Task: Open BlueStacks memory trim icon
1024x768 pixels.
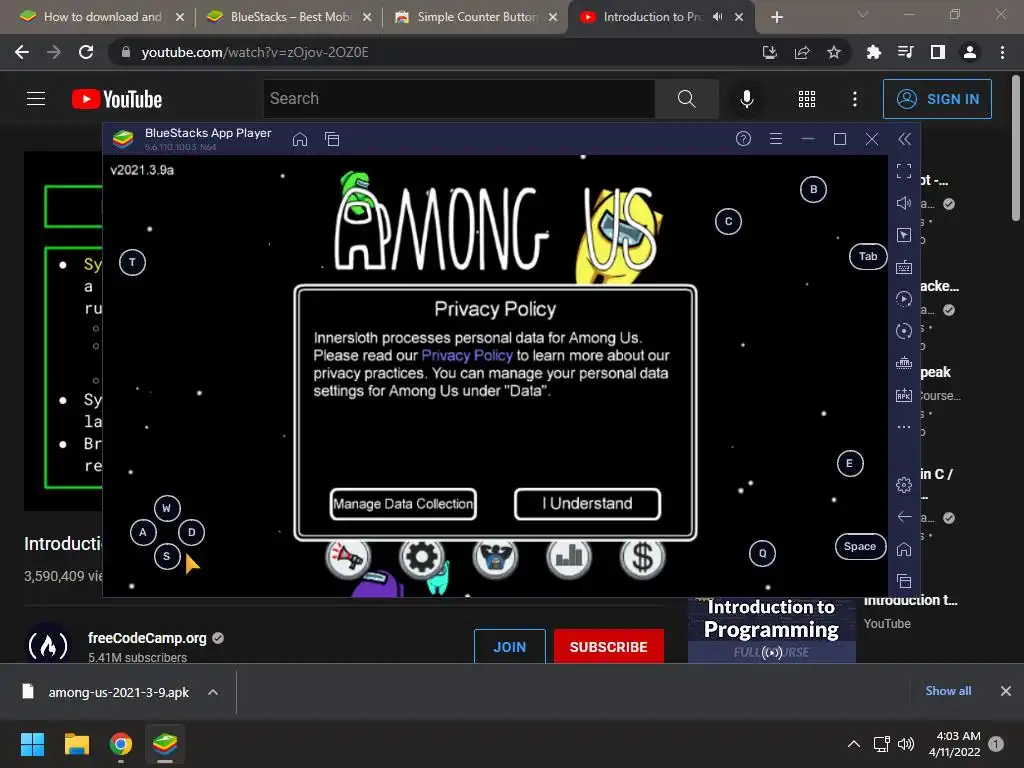Action: [x=904, y=363]
